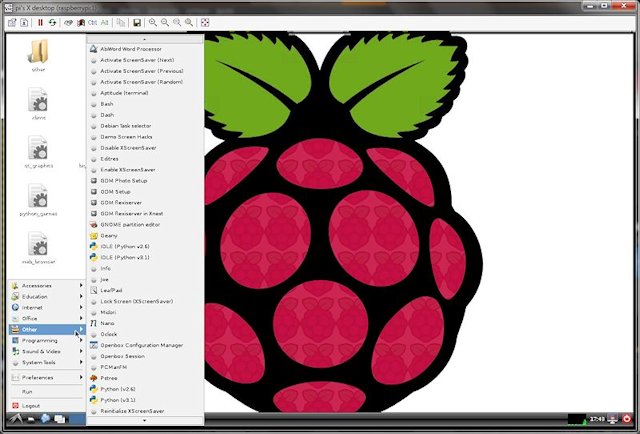Launch file manager from taskbar
The height and width of the screenshot is (434, 640).
pos(31,419)
